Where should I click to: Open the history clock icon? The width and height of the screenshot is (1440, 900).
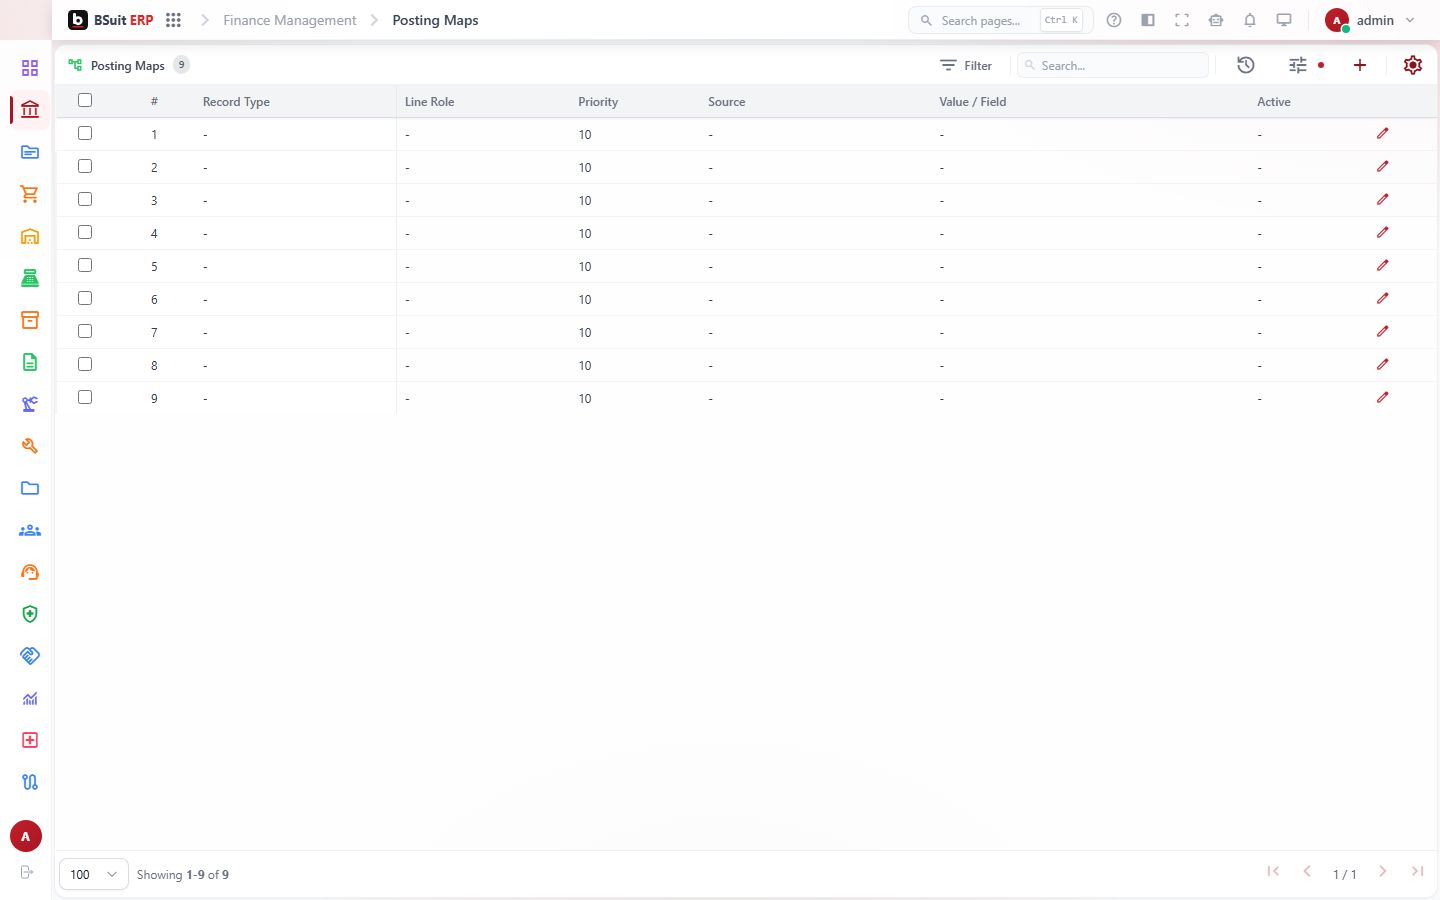coord(1246,65)
